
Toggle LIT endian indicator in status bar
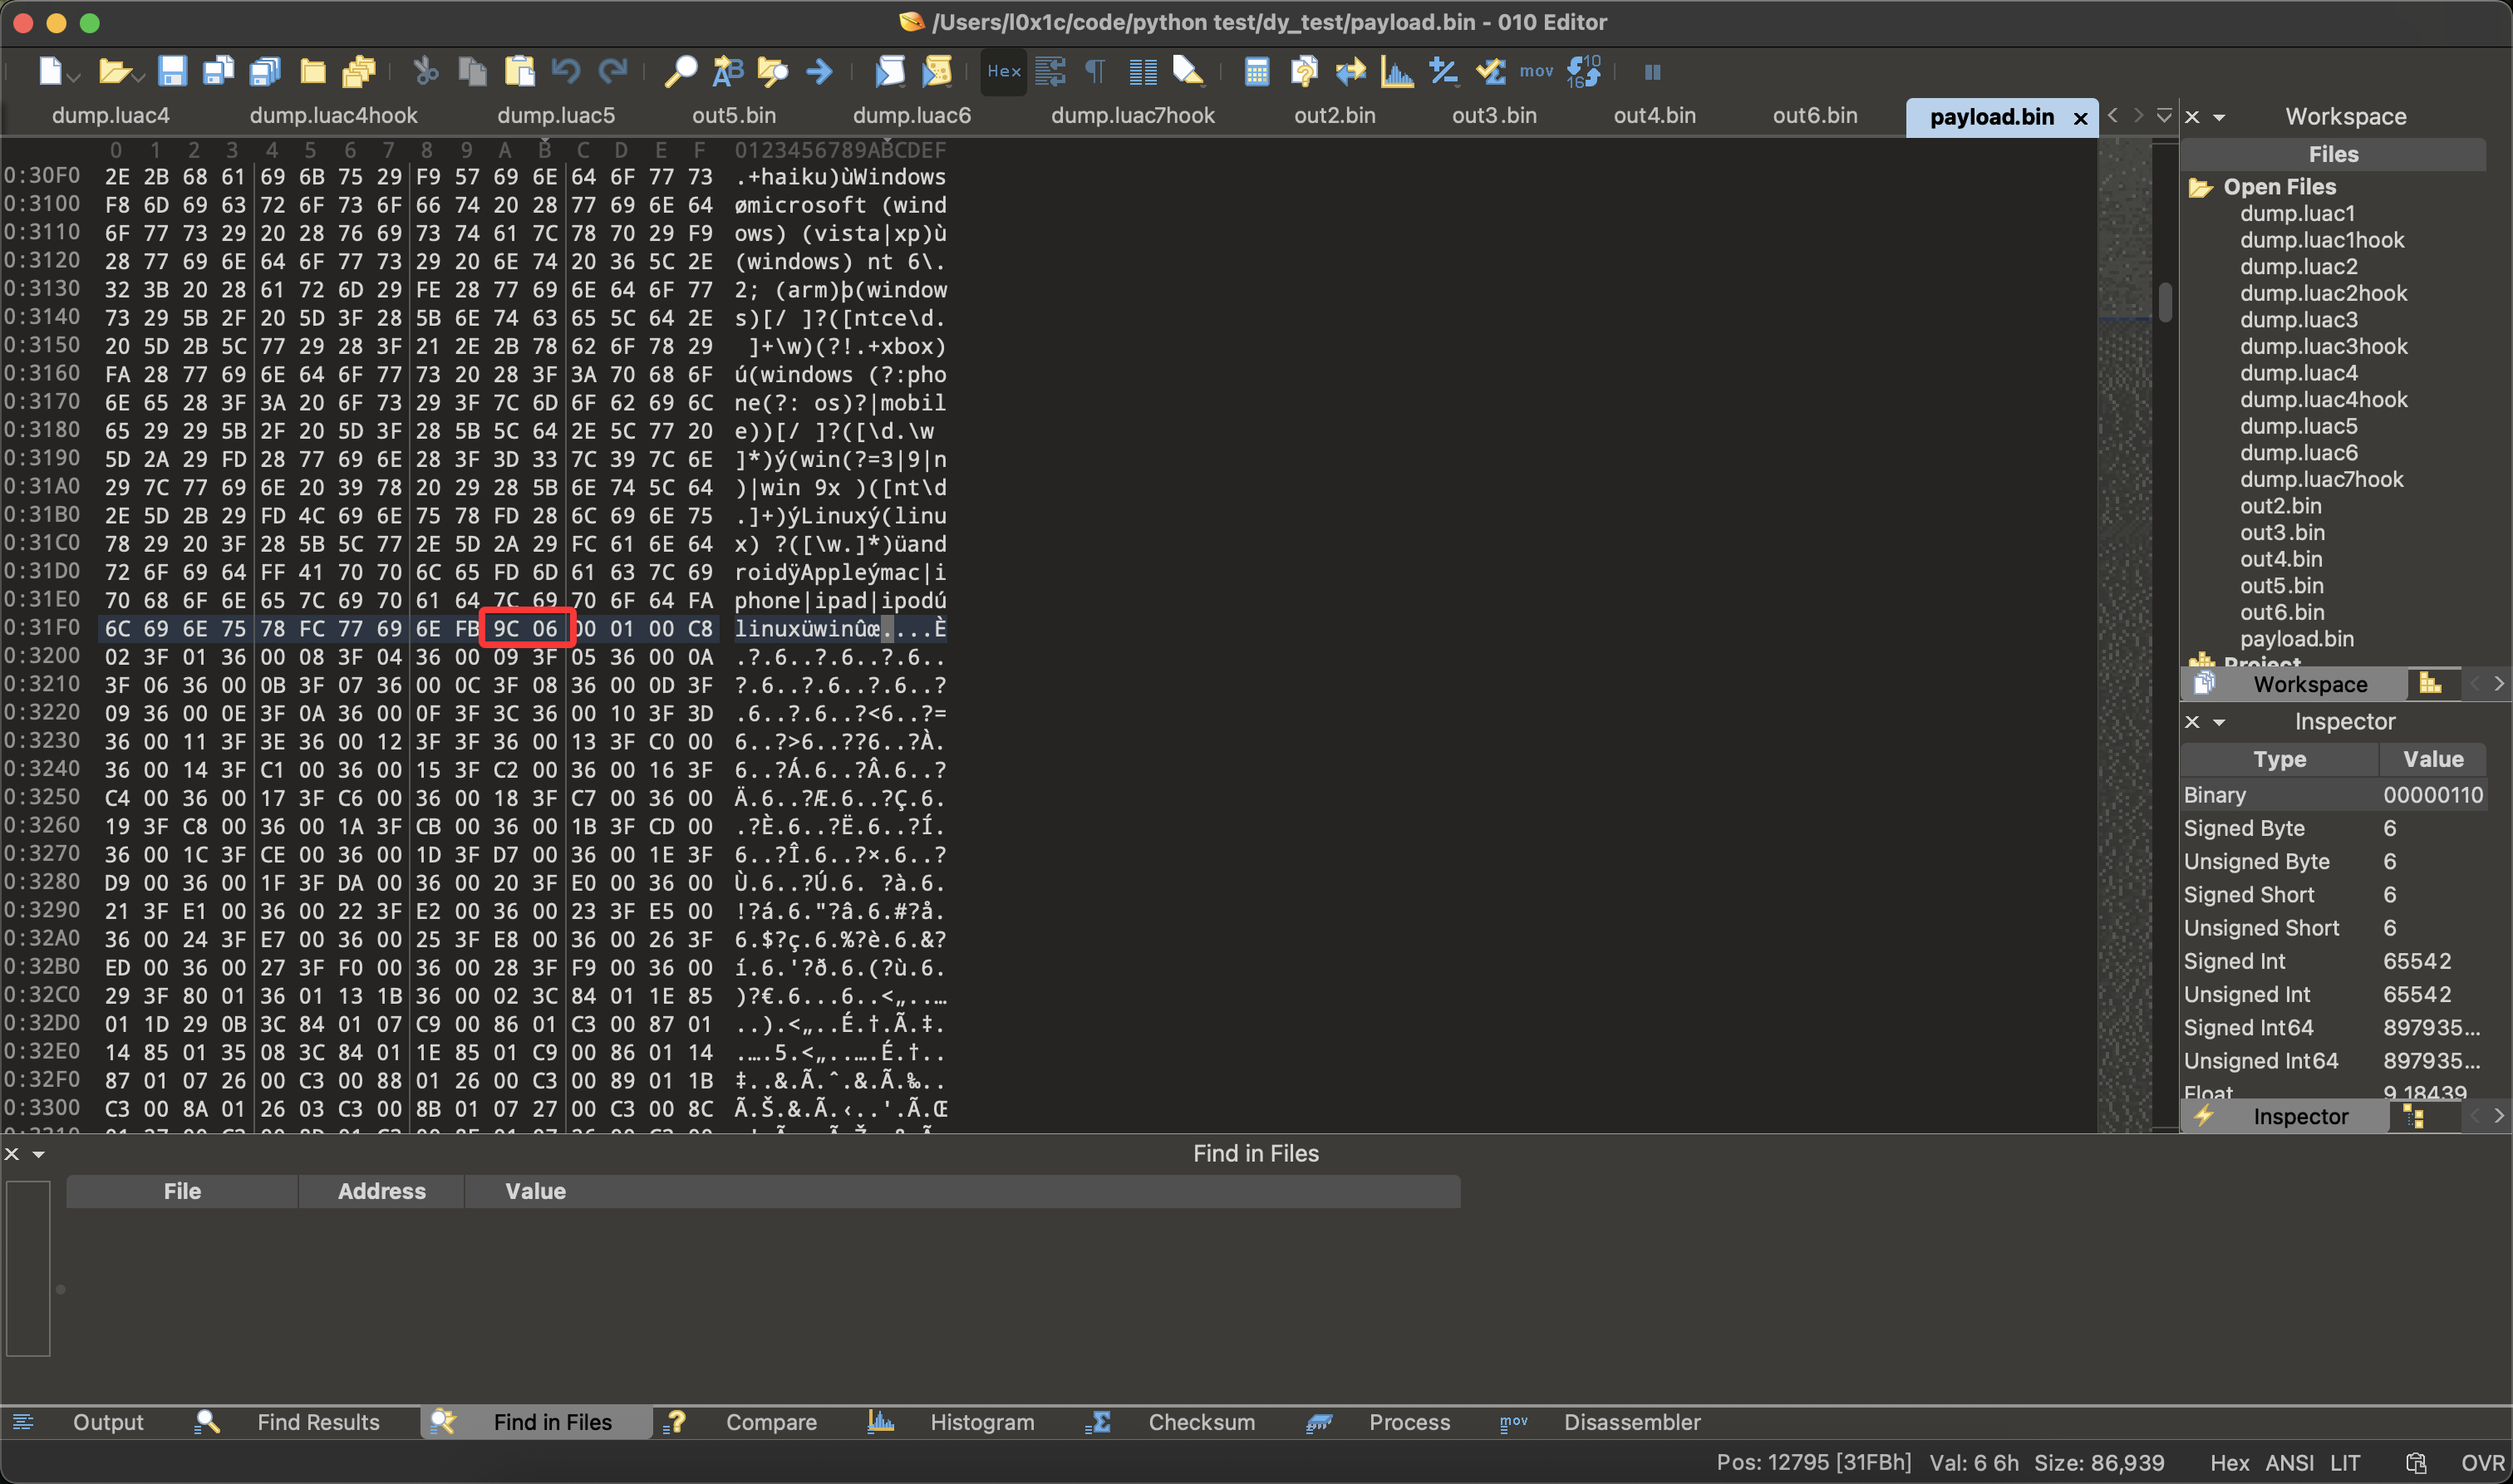tap(2345, 1463)
